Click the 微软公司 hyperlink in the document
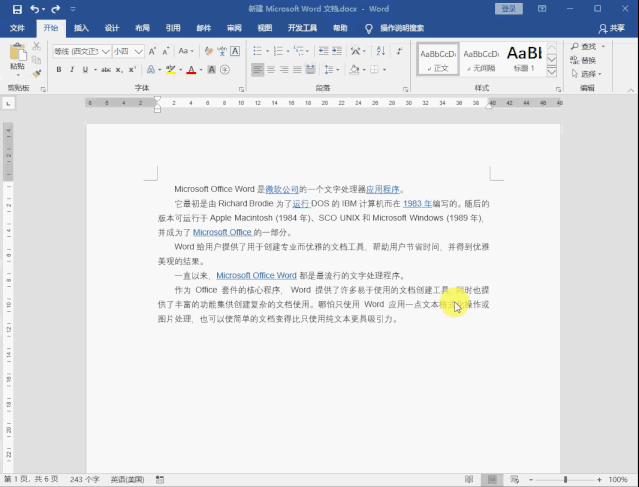 coord(282,188)
